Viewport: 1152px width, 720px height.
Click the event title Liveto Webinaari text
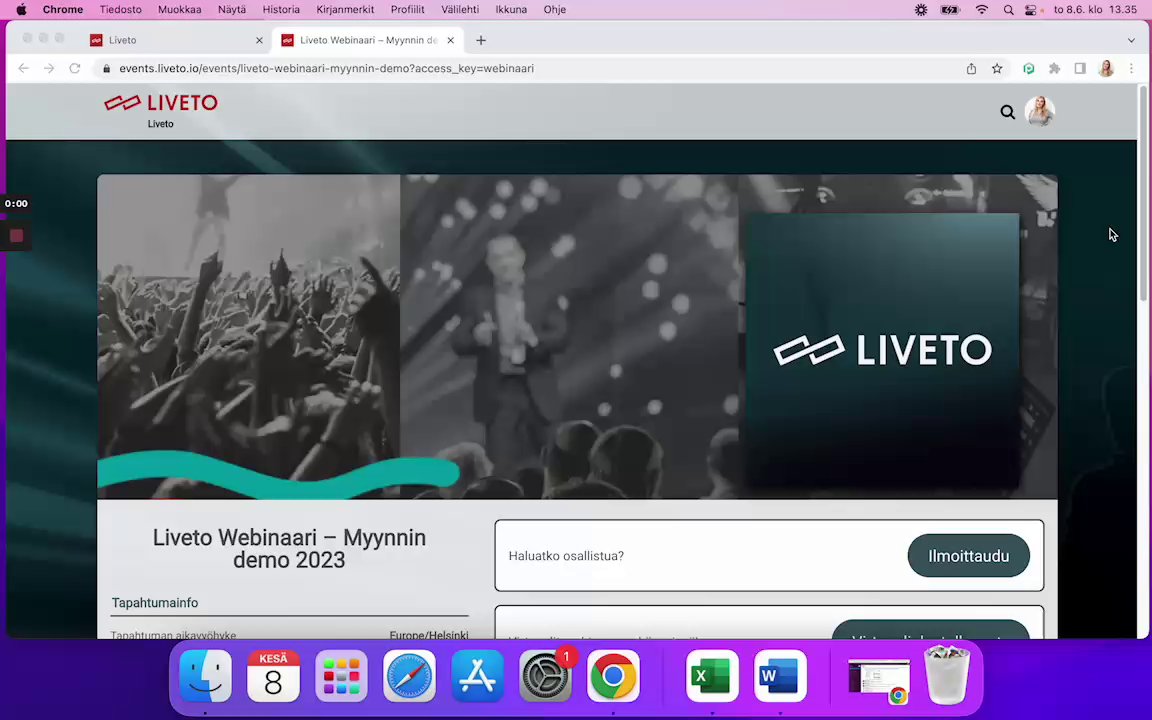click(289, 548)
